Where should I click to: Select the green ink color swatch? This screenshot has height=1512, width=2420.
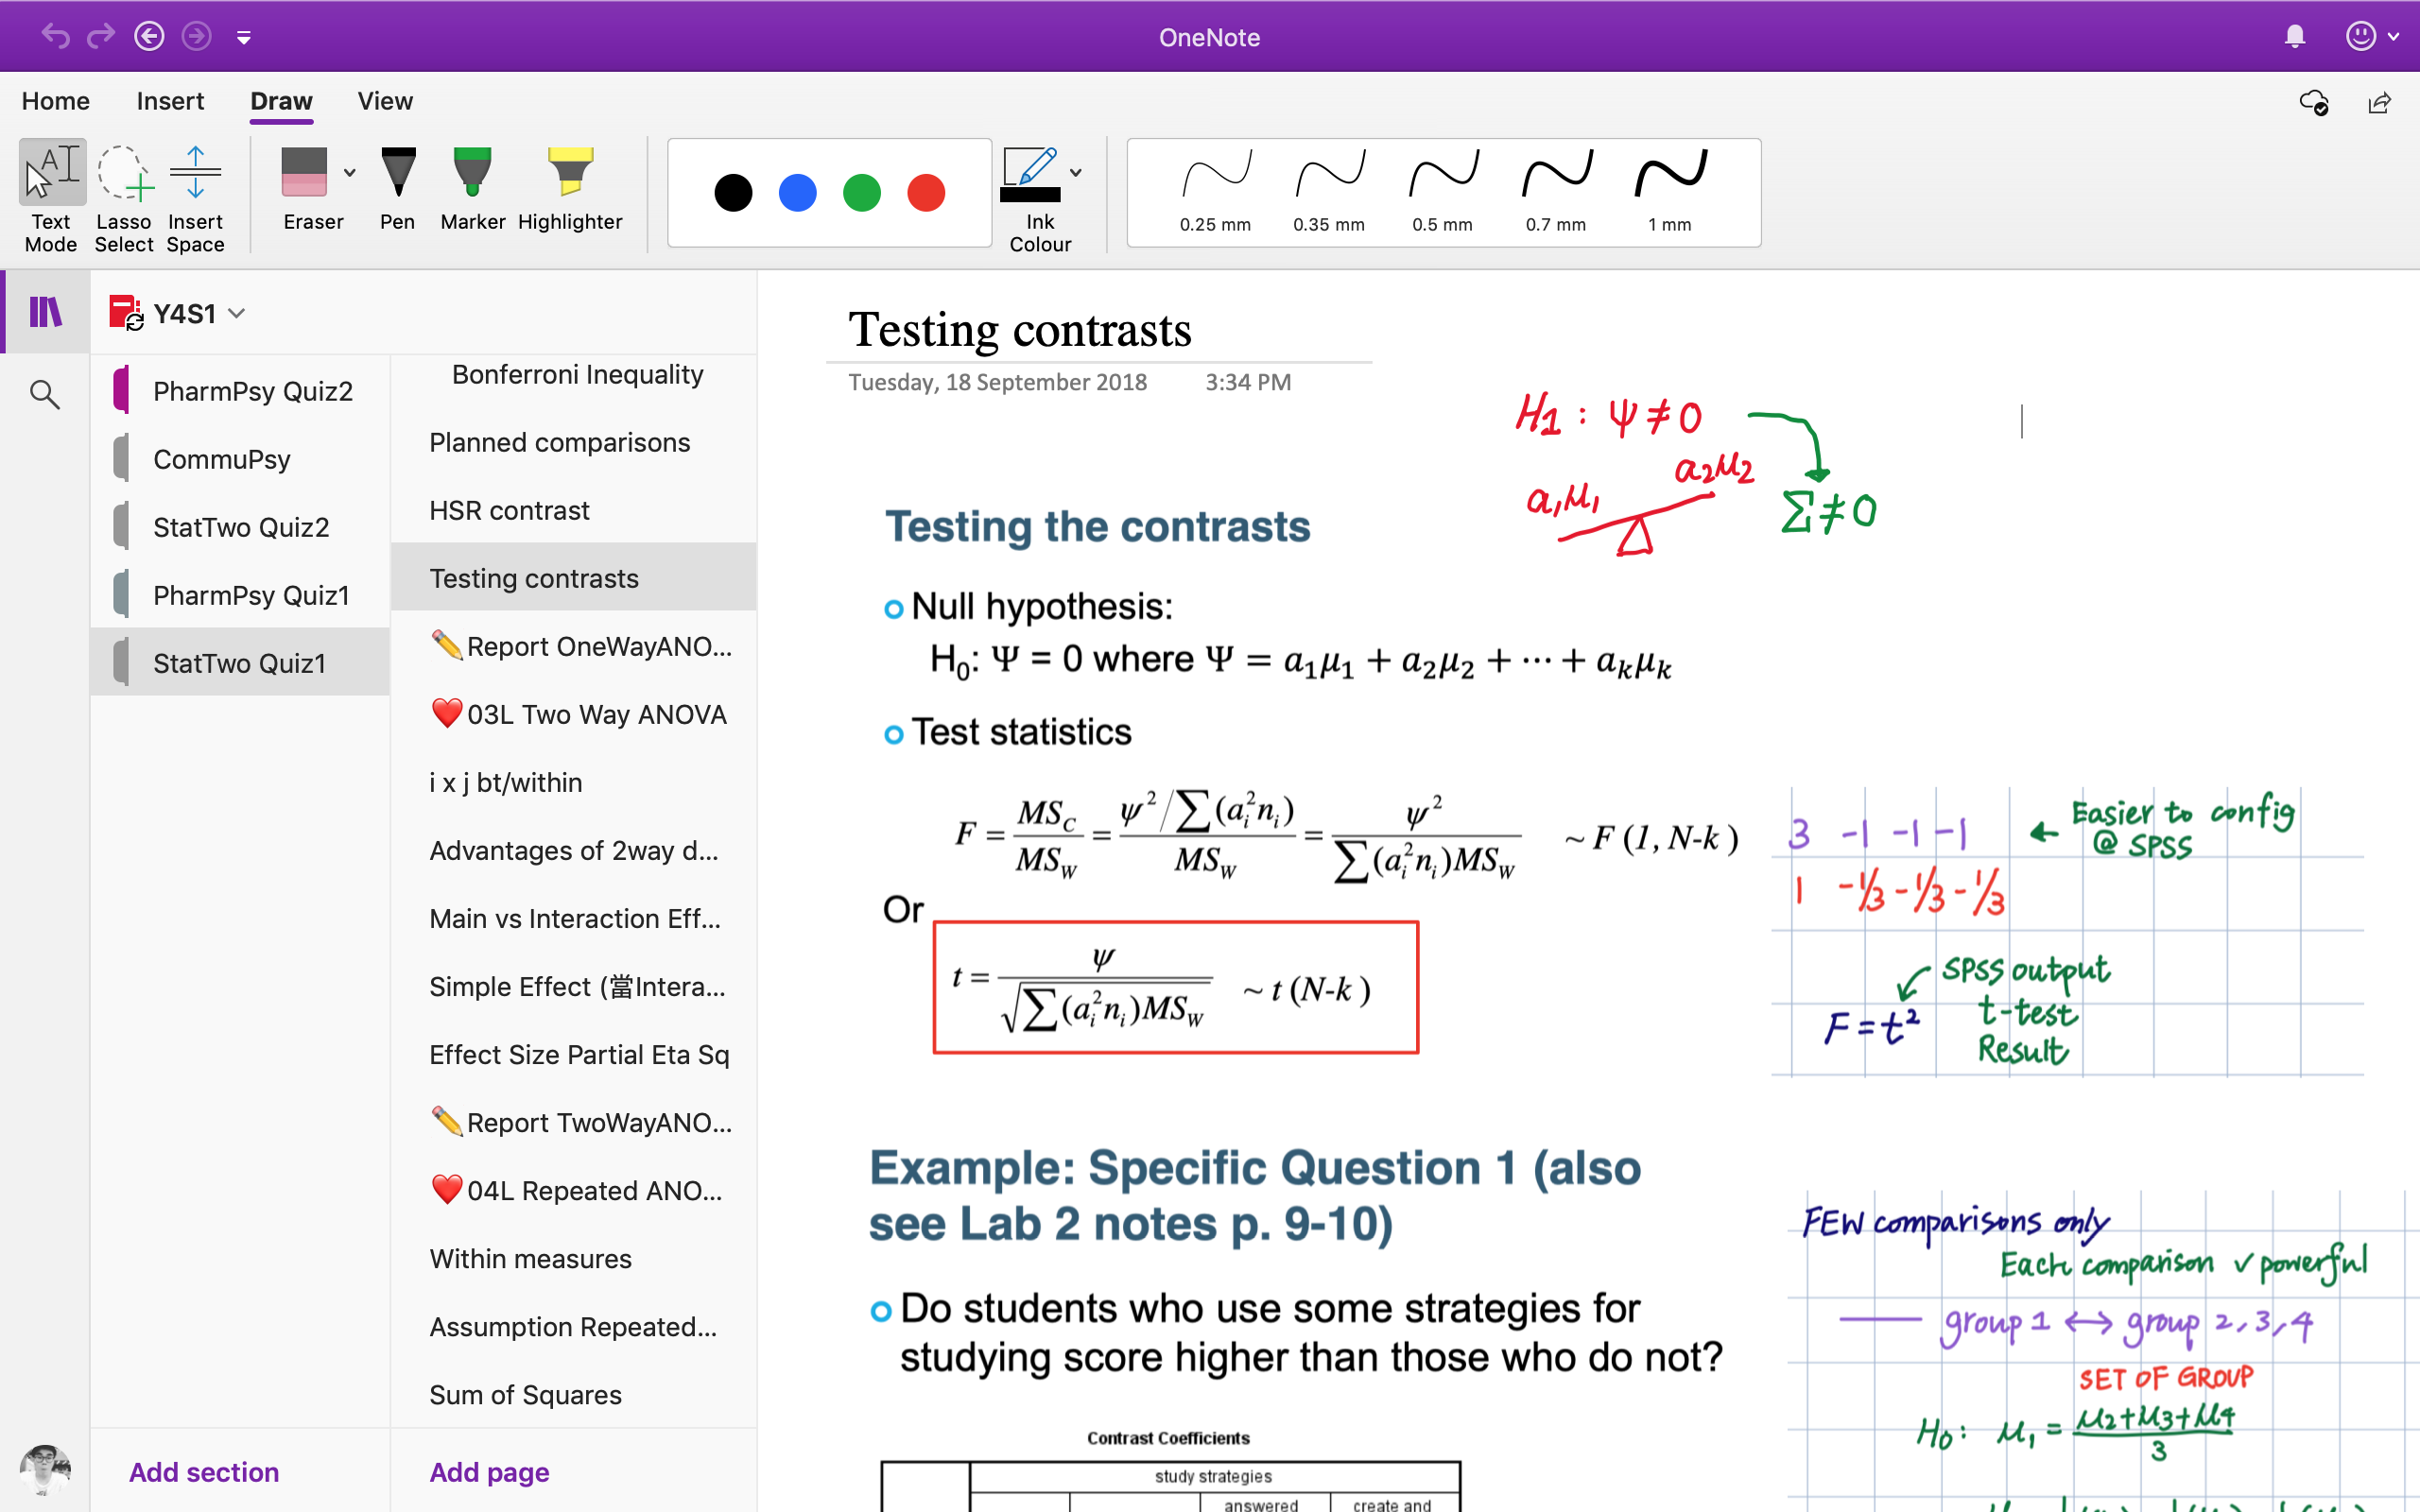pyautogui.click(x=862, y=190)
